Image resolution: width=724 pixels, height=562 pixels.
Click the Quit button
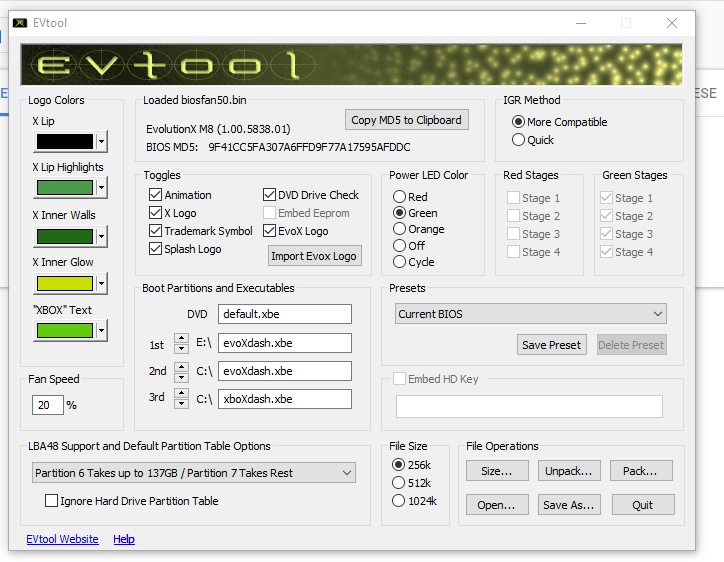click(x=643, y=505)
